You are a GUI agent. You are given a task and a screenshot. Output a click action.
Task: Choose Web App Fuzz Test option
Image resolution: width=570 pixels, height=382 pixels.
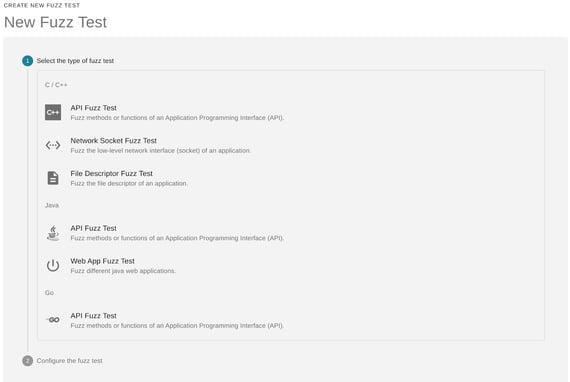[291, 266]
